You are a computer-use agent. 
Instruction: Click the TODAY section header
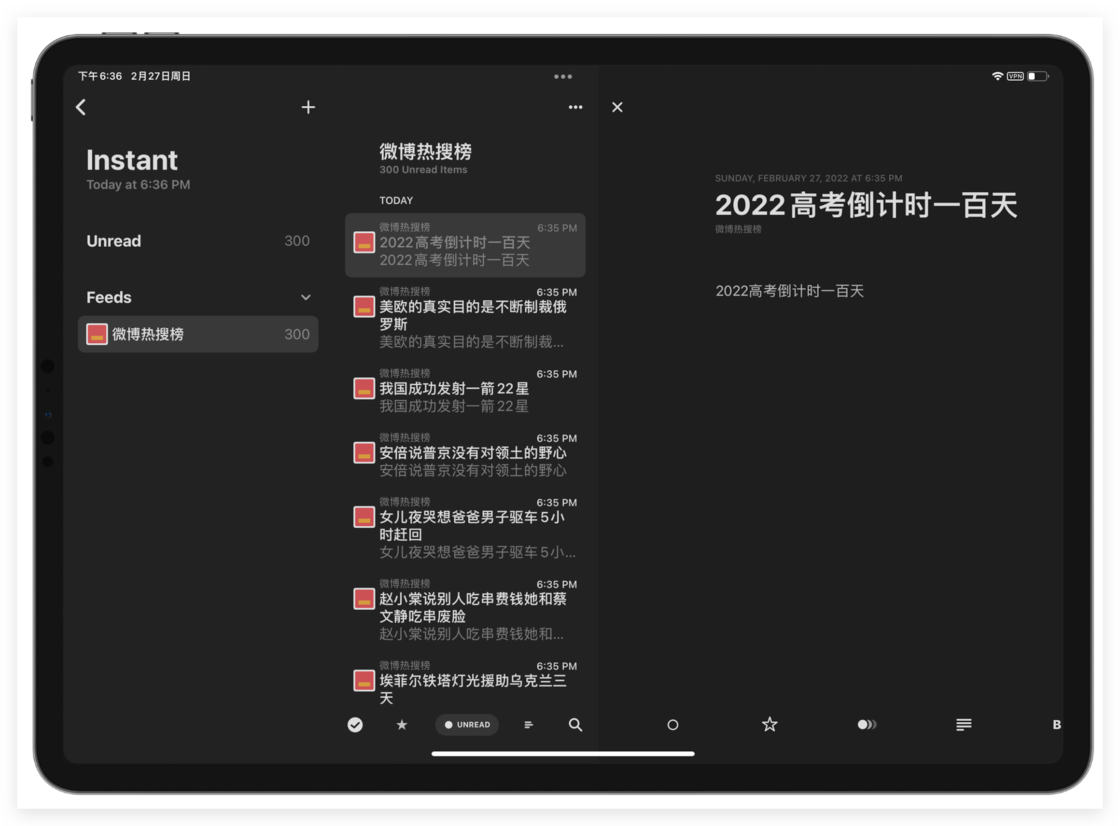[396, 201]
